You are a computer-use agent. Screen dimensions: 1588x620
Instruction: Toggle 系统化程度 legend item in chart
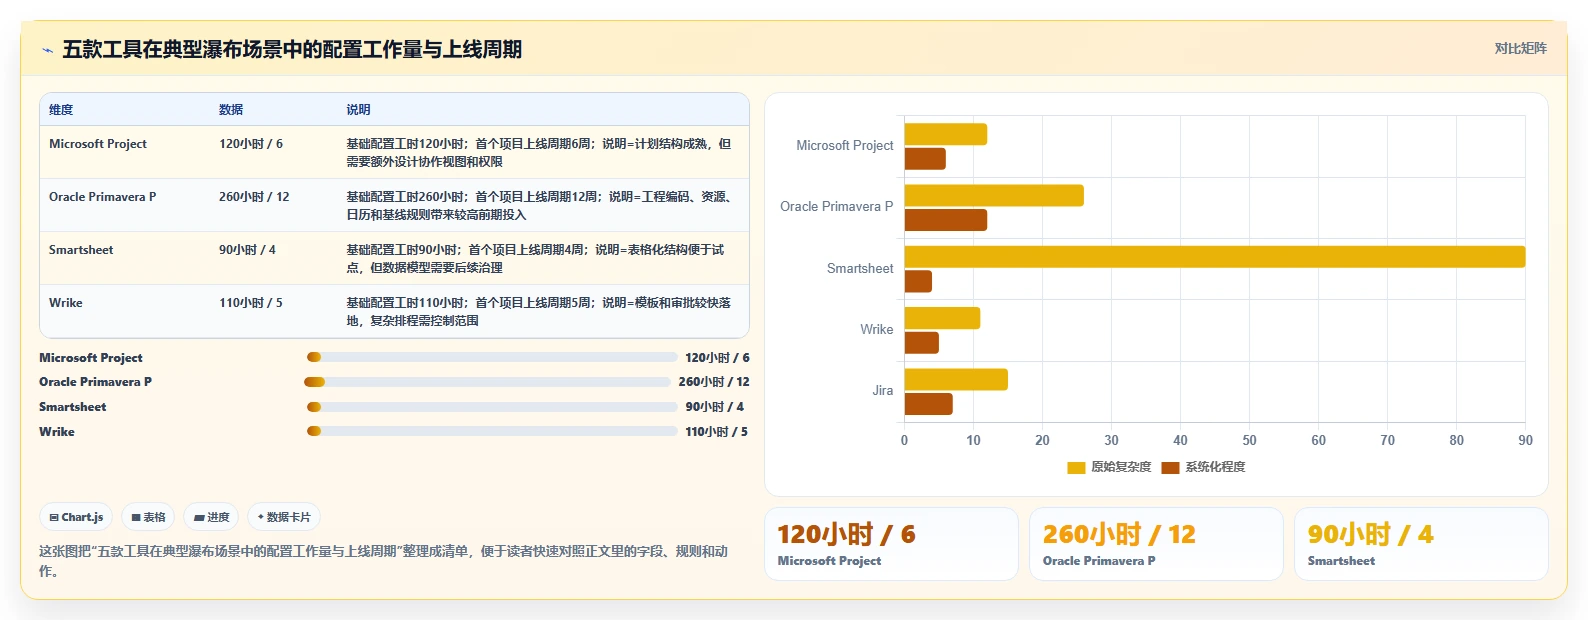tap(1203, 467)
